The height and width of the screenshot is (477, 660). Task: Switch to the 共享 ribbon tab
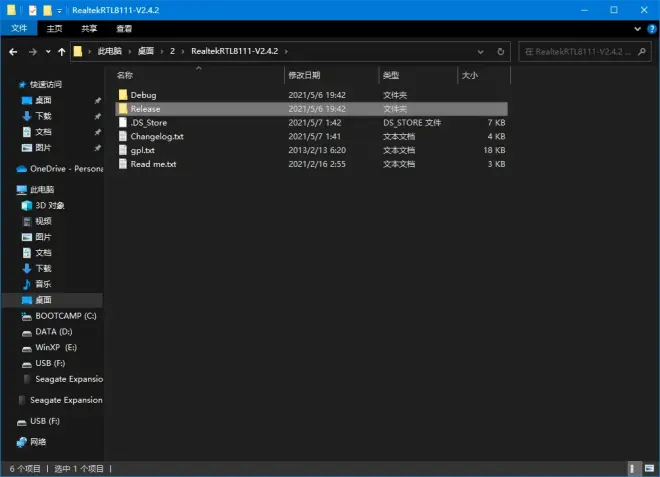click(89, 28)
